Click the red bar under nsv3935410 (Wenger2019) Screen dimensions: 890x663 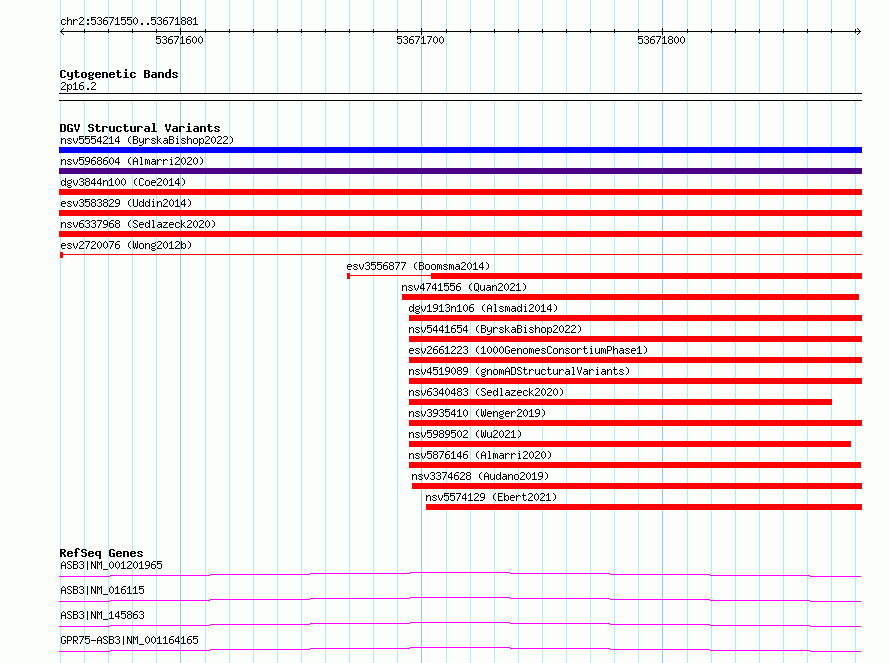pos(635,423)
